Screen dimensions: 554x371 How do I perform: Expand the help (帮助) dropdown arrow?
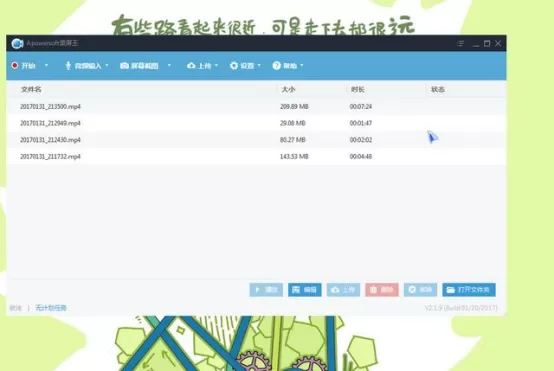click(302, 65)
